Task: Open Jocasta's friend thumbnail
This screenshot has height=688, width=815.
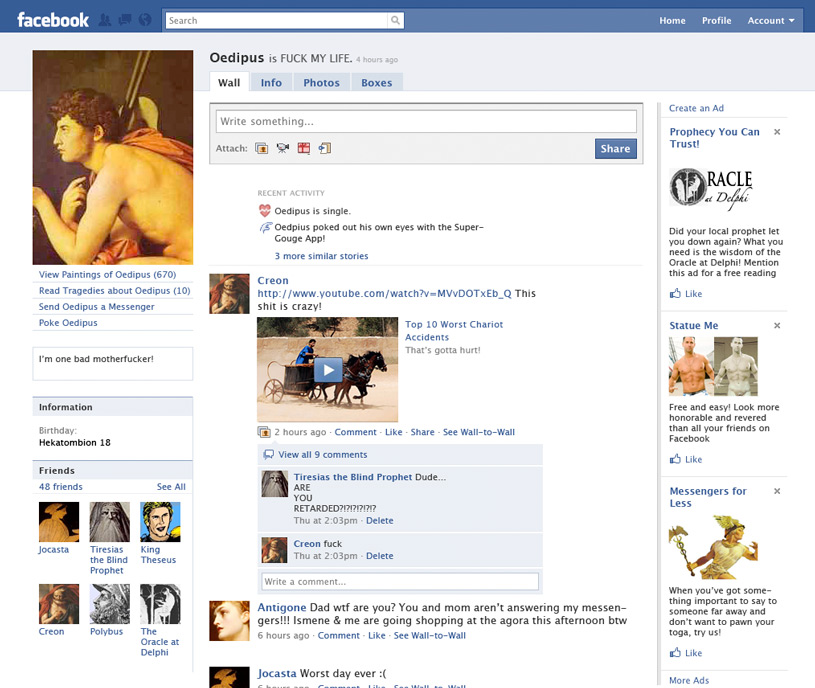Action: [x=59, y=522]
